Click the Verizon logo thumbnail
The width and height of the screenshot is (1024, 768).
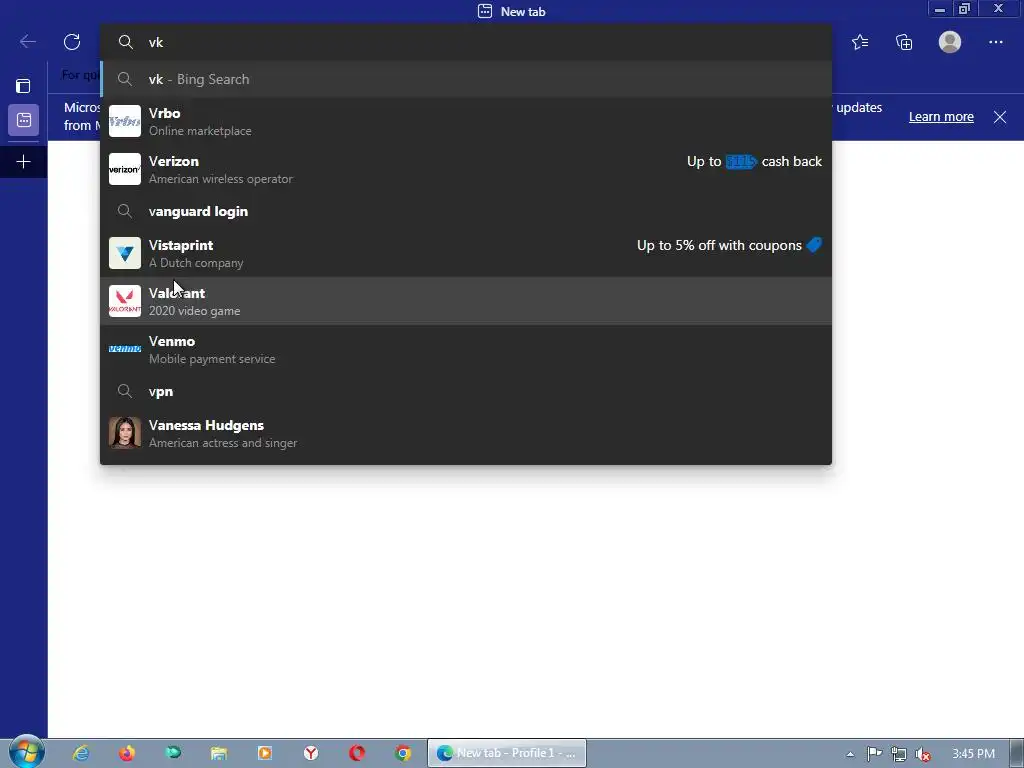[125, 169]
